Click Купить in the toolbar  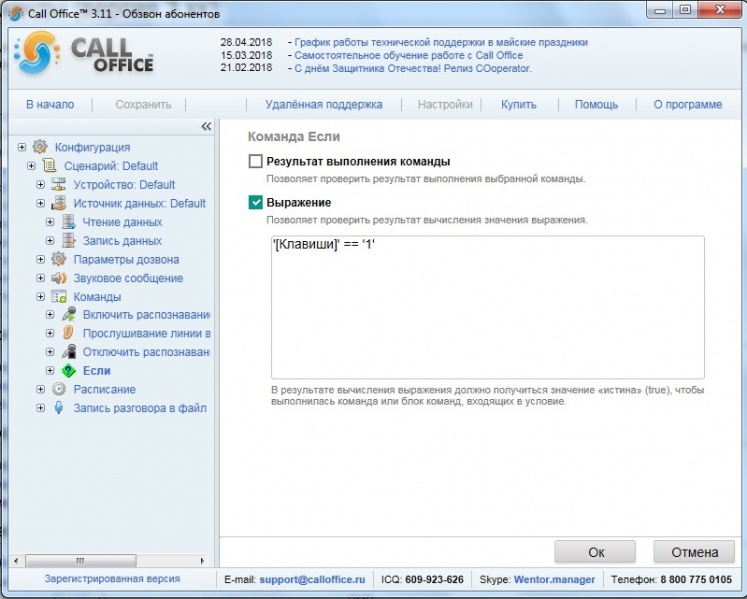[x=518, y=104]
